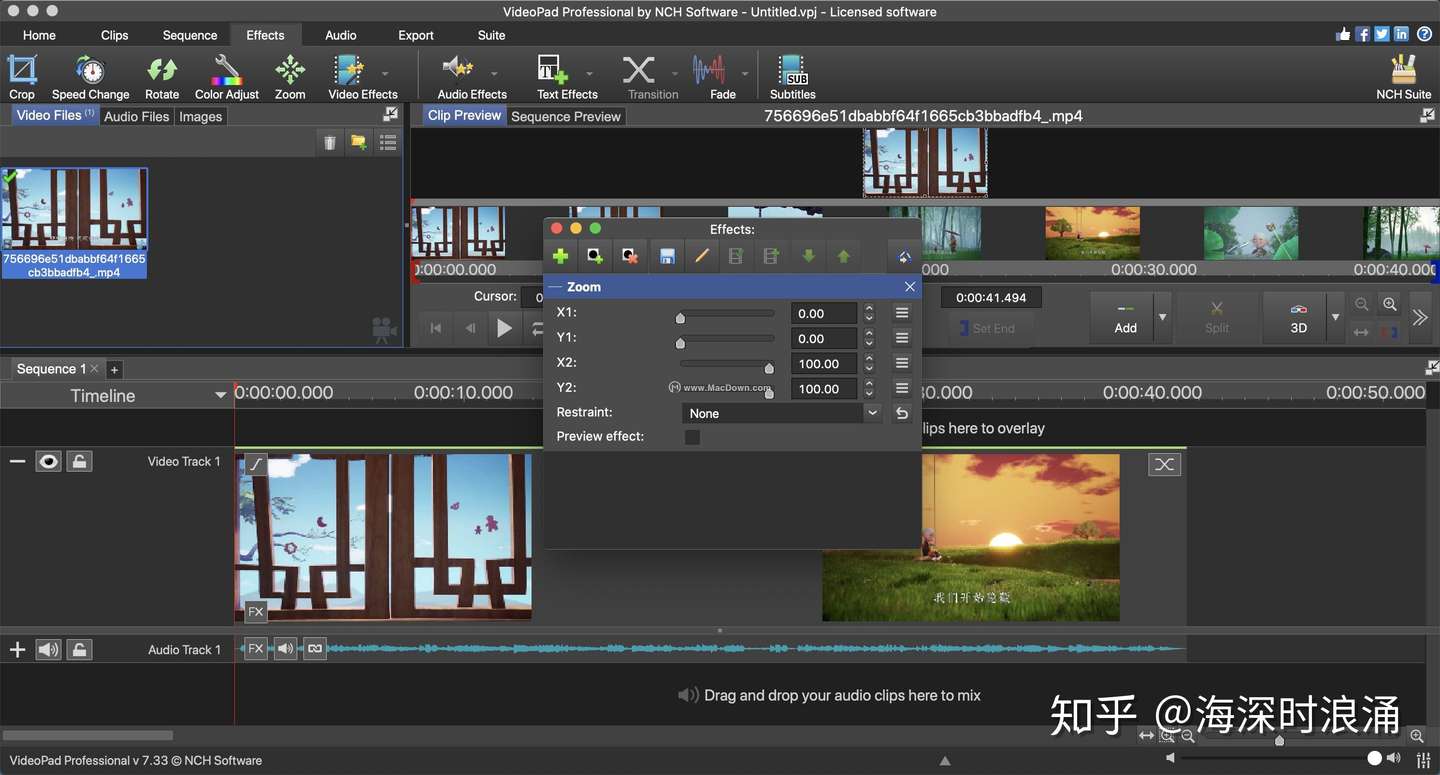The height and width of the screenshot is (775, 1440).
Task: Click the add mask icon in Effects
Action: click(595, 257)
